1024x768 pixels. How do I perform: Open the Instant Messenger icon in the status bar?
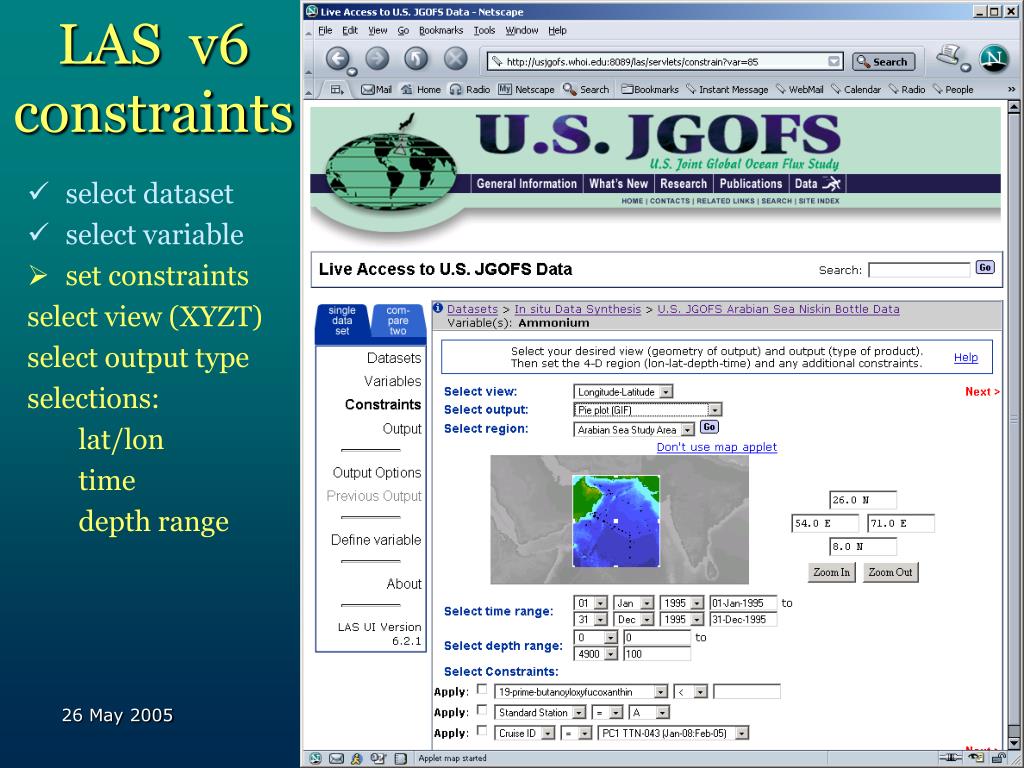tap(357, 758)
